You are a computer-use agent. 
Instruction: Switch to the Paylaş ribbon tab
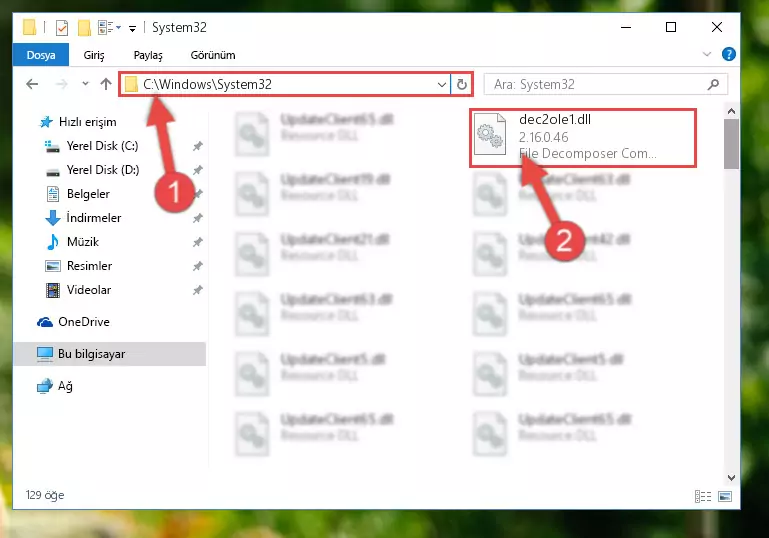tap(148, 55)
